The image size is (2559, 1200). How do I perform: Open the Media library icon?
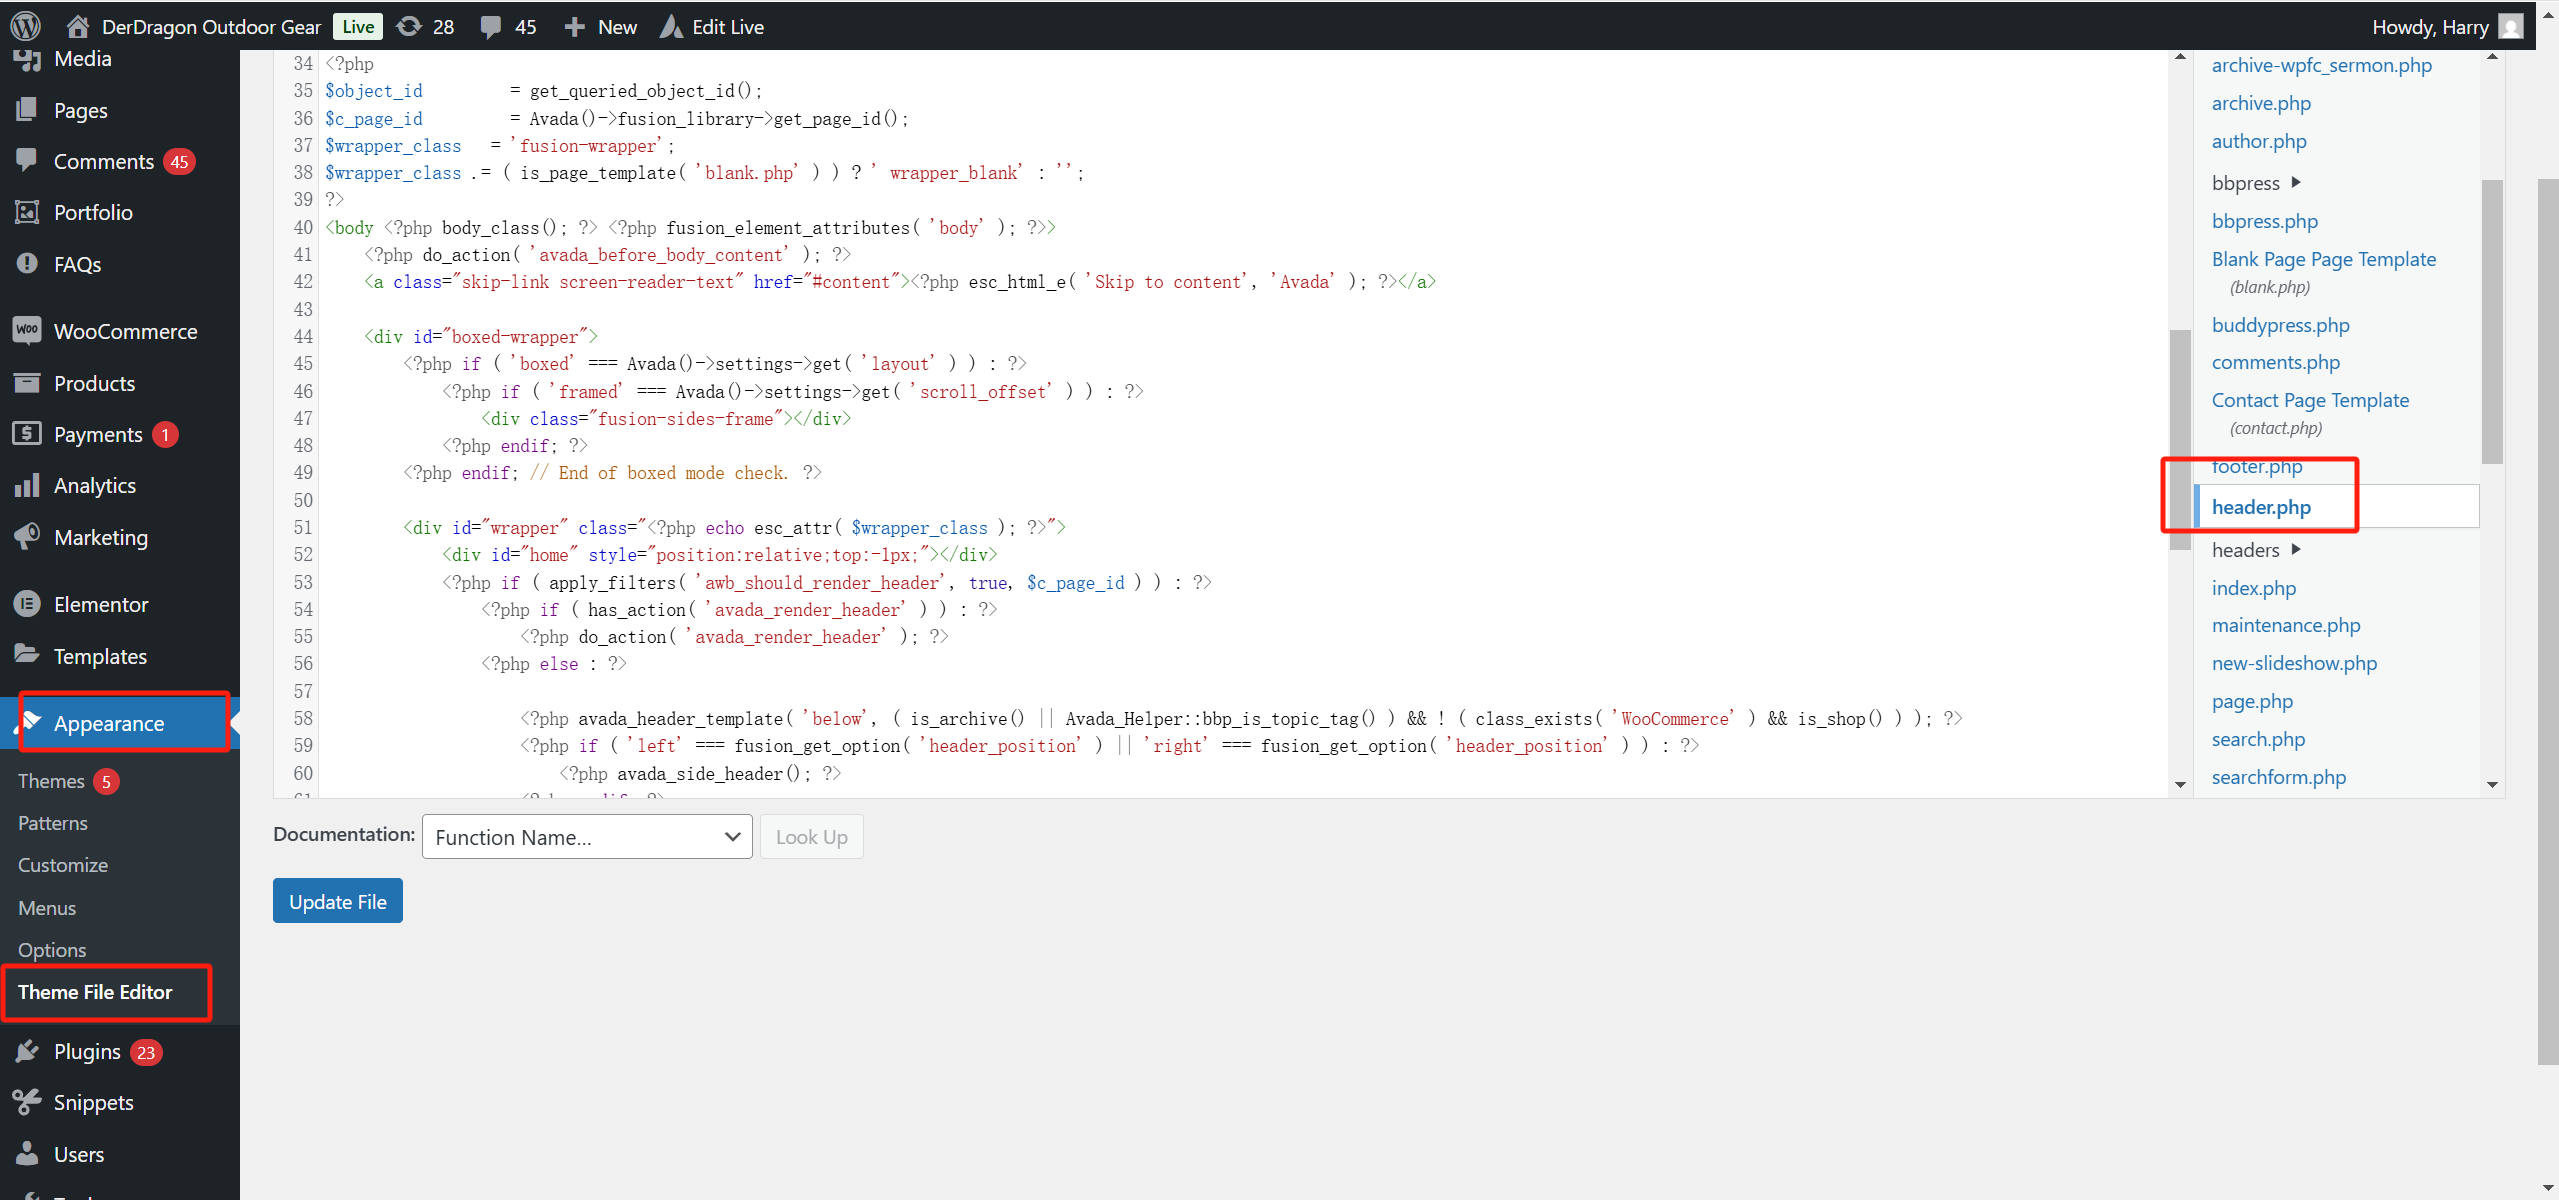pos(27,58)
